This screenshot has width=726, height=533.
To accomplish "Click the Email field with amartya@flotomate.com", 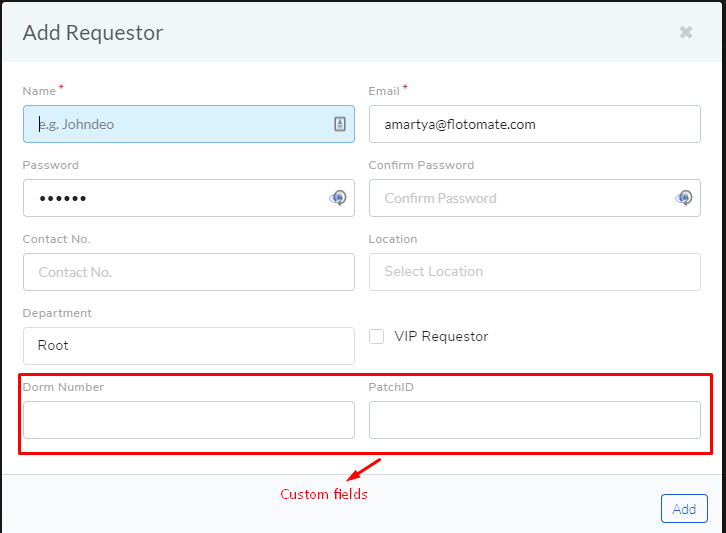I will click(535, 124).
